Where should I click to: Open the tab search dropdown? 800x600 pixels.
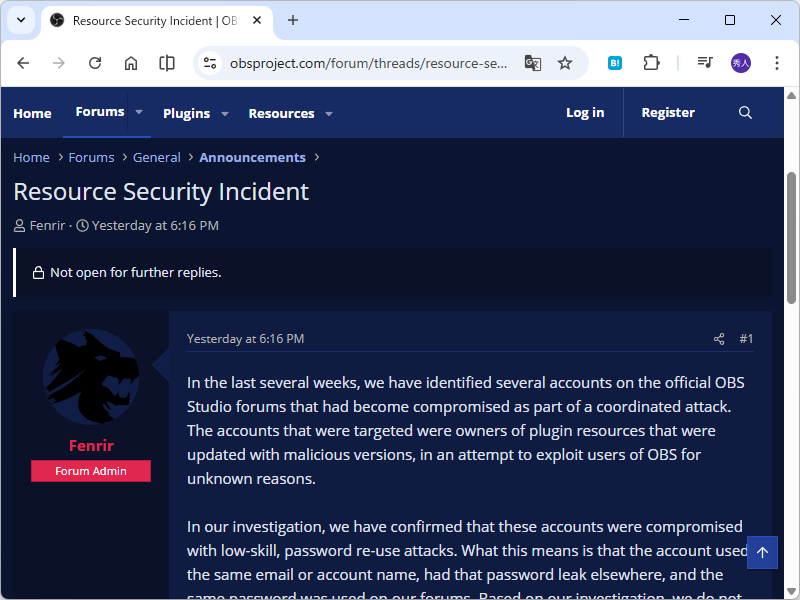click(x=20, y=20)
